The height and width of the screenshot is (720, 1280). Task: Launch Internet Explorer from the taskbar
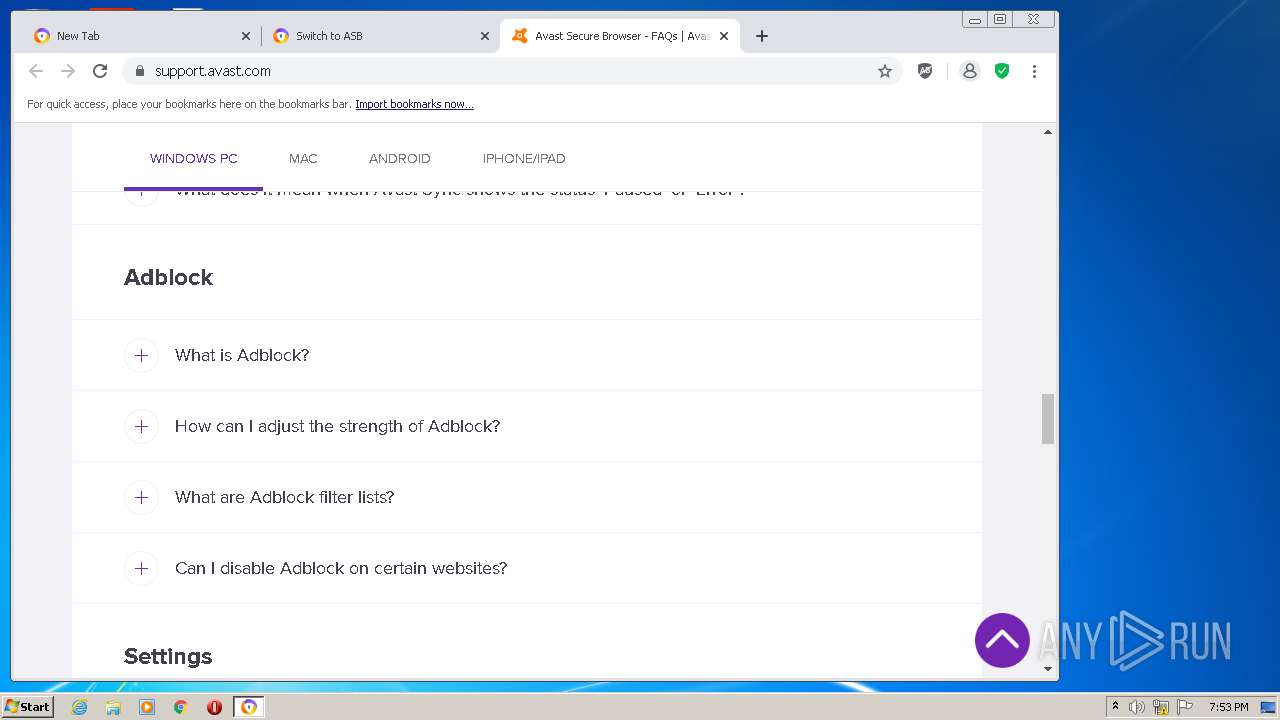[x=80, y=707]
